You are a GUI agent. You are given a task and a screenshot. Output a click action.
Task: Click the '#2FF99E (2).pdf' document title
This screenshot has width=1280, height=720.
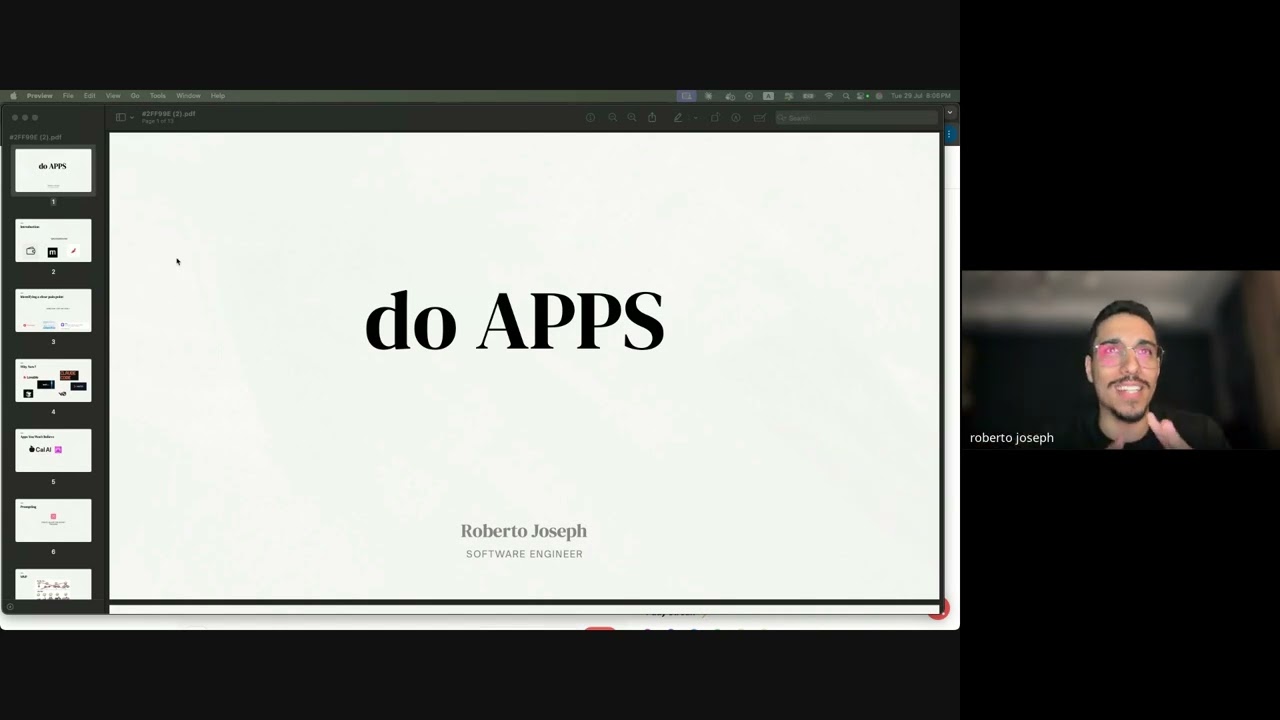[x=168, y=114]
